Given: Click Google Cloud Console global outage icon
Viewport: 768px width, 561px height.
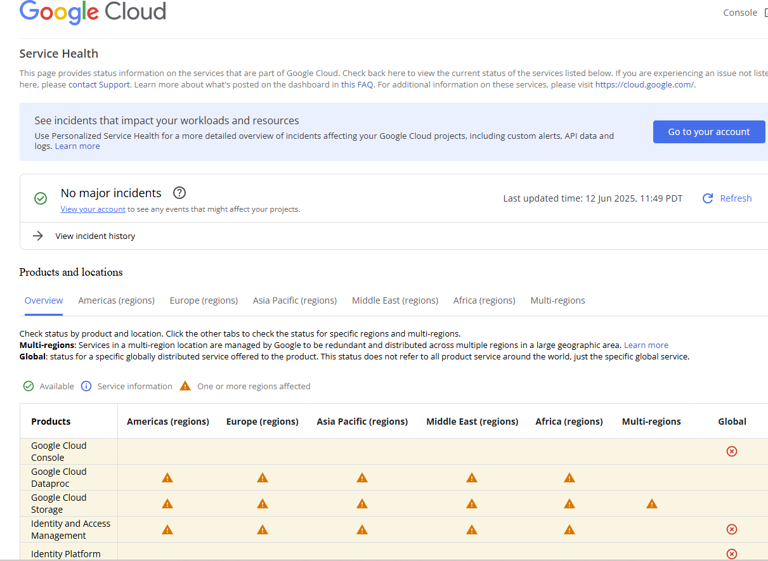Looking at the screenshot, I should point(732,452).
